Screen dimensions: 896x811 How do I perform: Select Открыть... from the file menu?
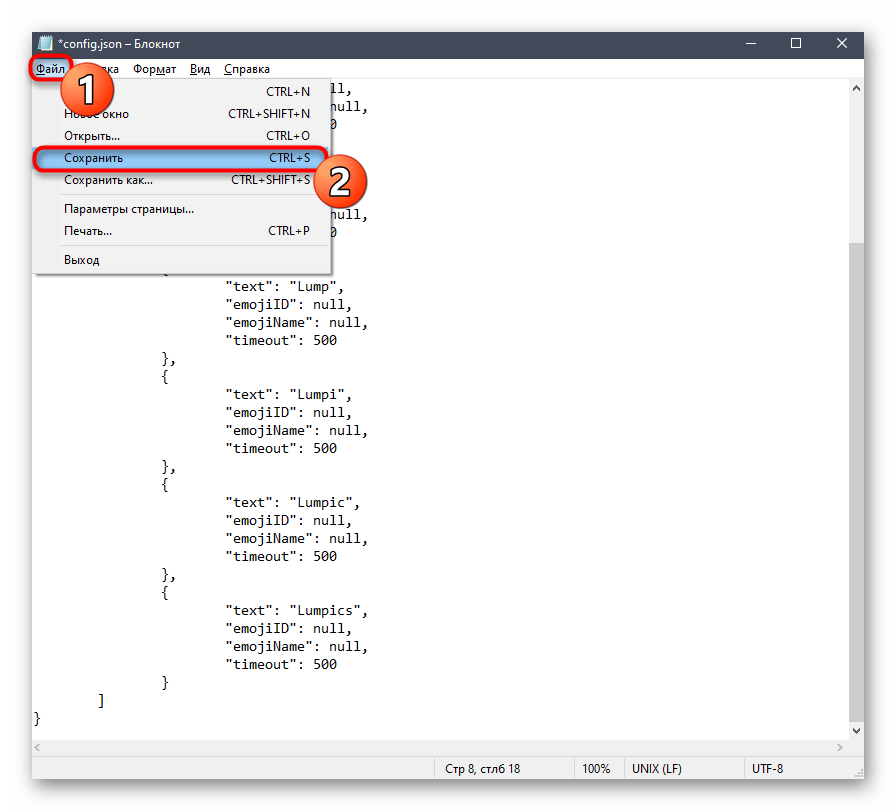[181, 136]
